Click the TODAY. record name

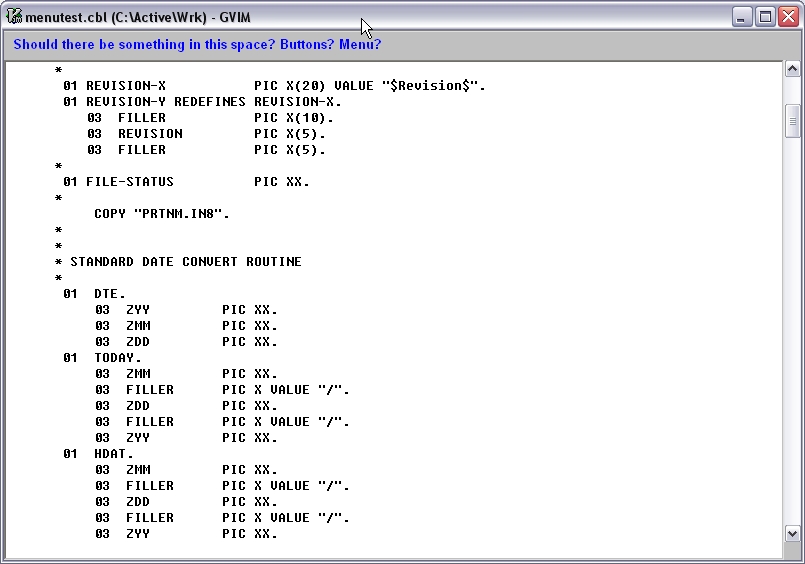[118, 358]
